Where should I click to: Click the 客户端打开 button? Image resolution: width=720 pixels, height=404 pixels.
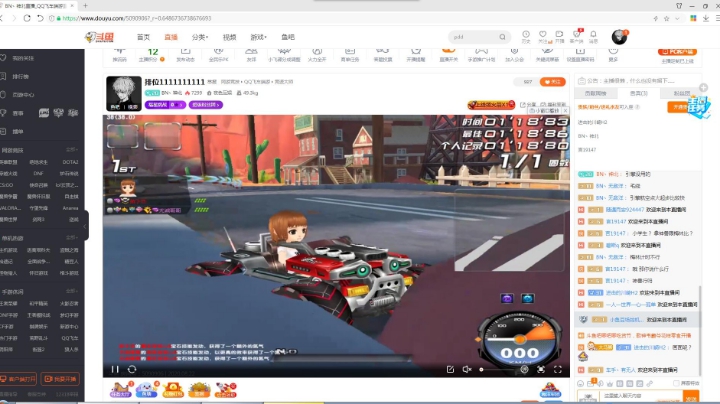pos(18,379)
